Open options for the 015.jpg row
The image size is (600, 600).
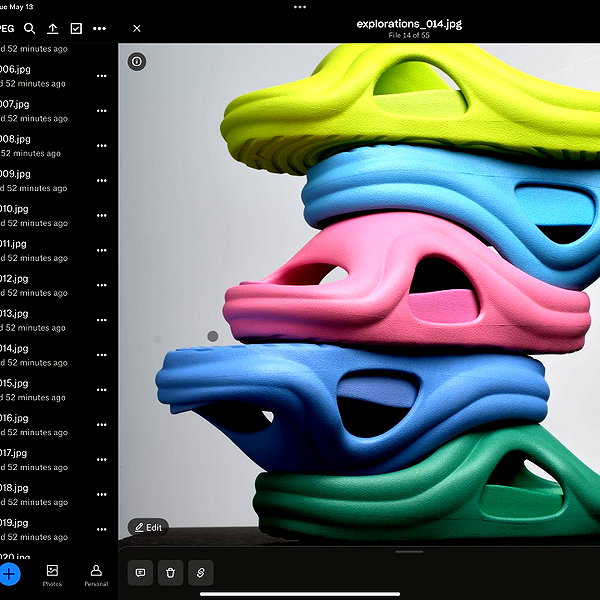tap(102, 390)
